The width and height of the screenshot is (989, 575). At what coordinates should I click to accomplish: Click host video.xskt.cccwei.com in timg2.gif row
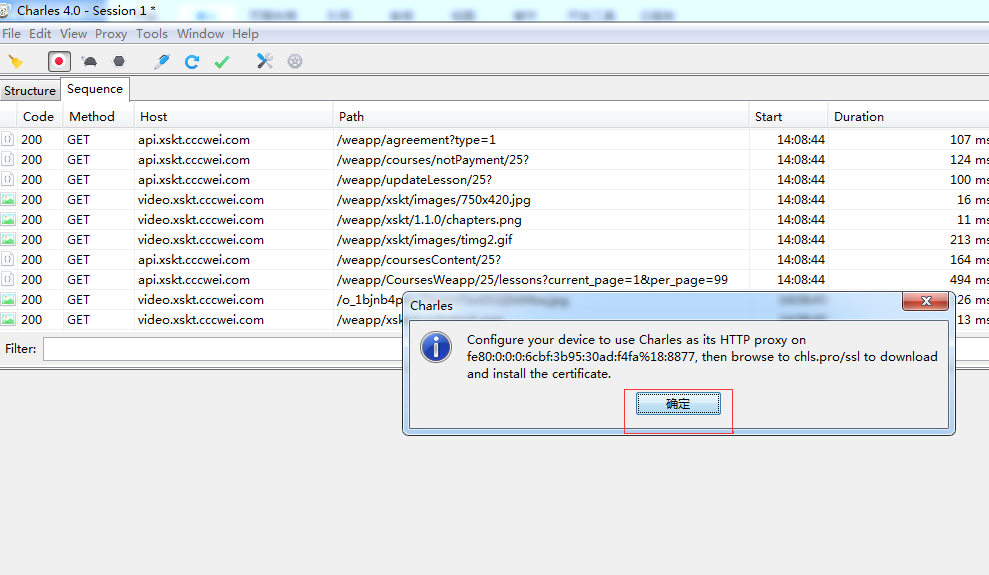pos(201,240)
